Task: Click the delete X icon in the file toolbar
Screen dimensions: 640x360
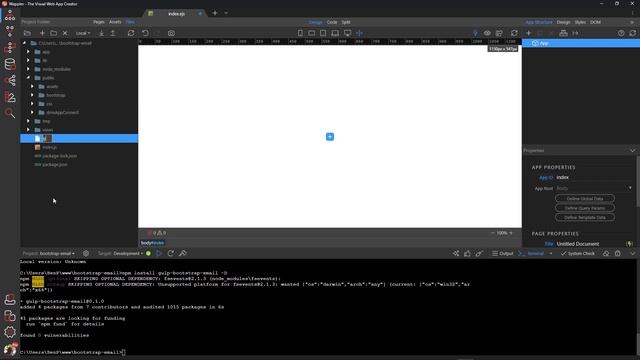Action: pyautogui.click(x=65, y=33)
